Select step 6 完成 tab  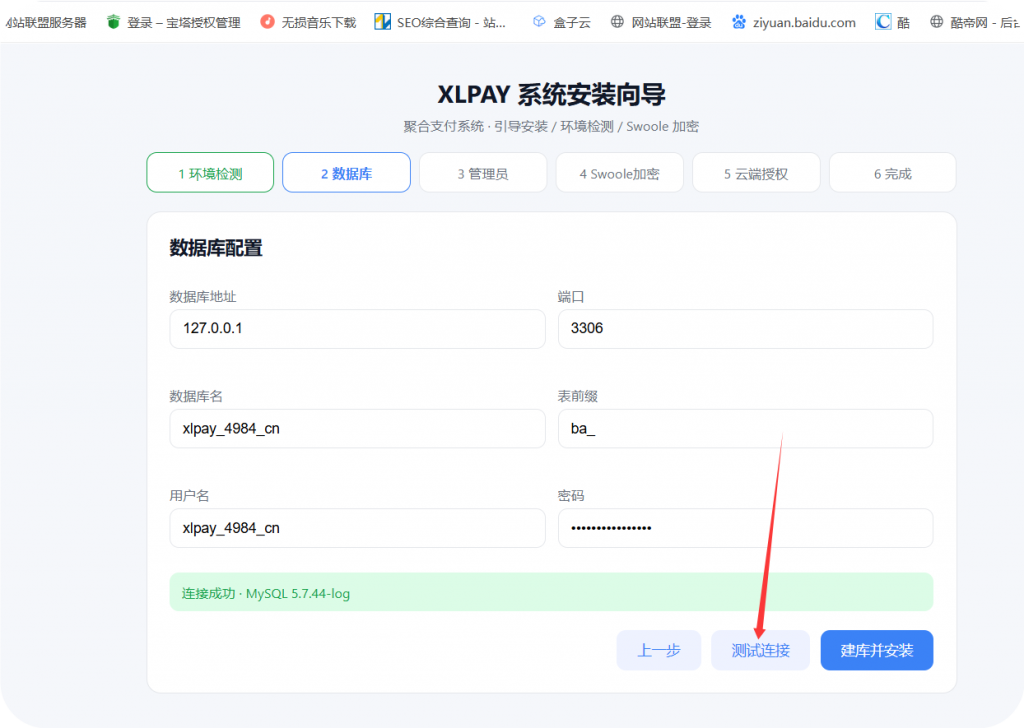pos(893,173)
